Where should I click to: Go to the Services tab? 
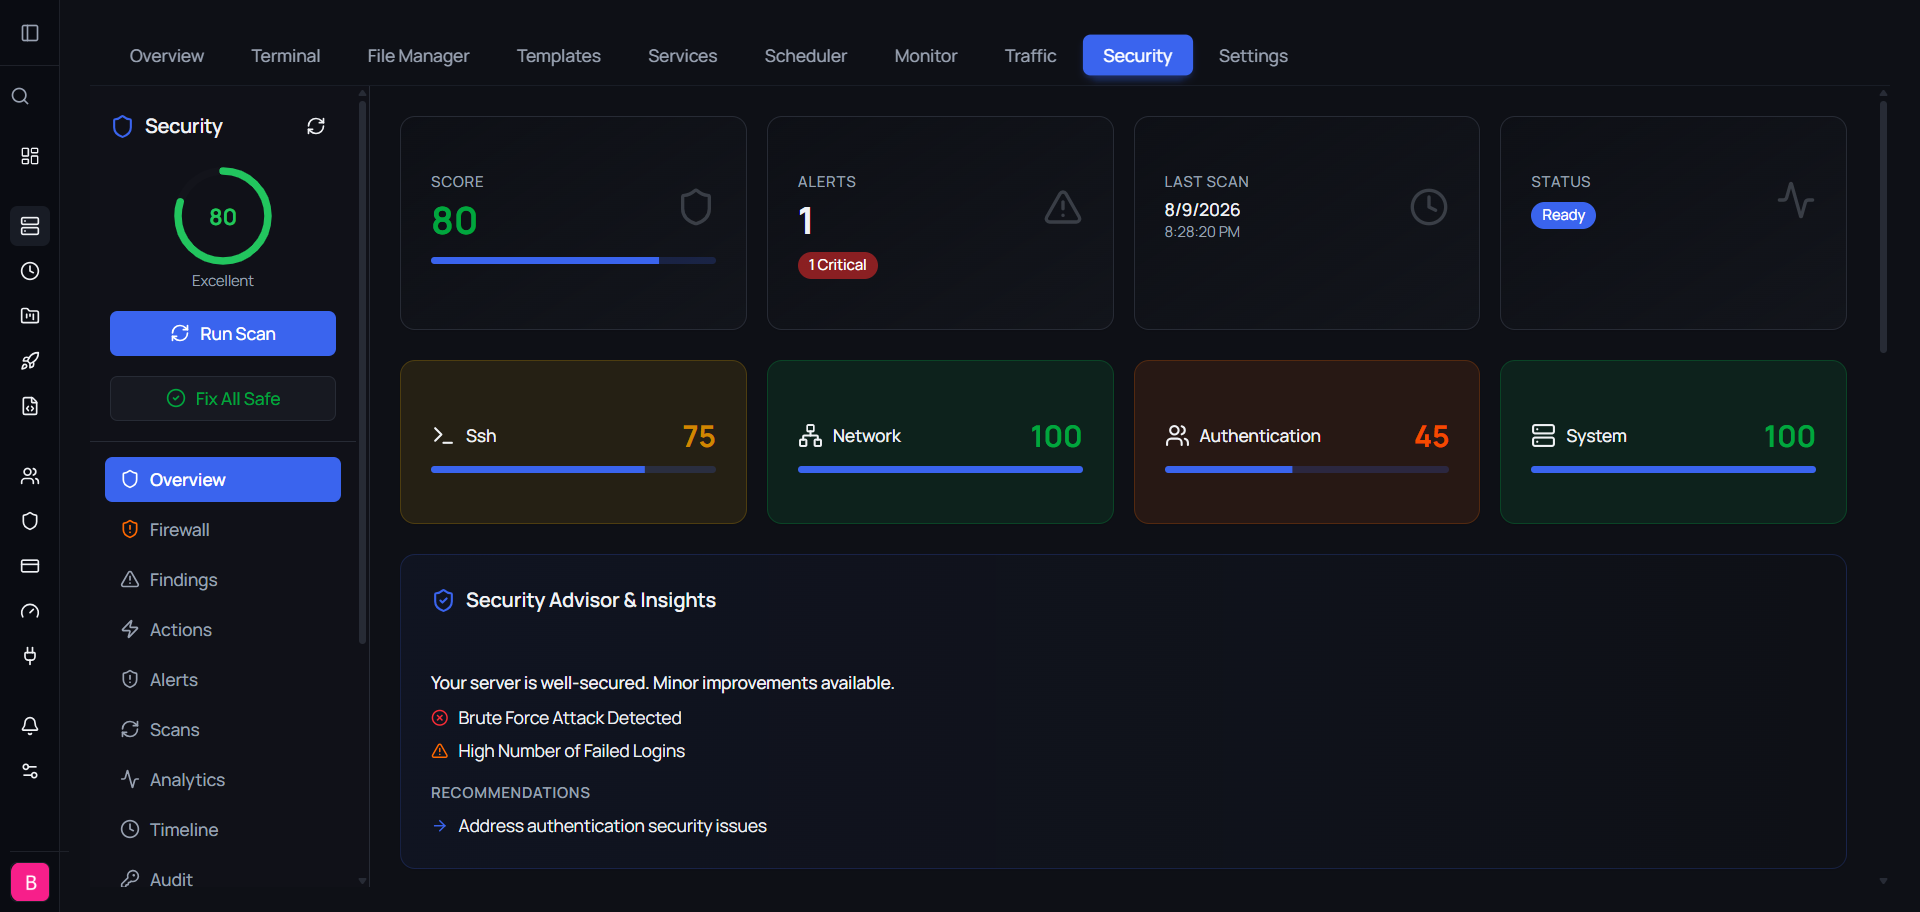pos(683,56)
